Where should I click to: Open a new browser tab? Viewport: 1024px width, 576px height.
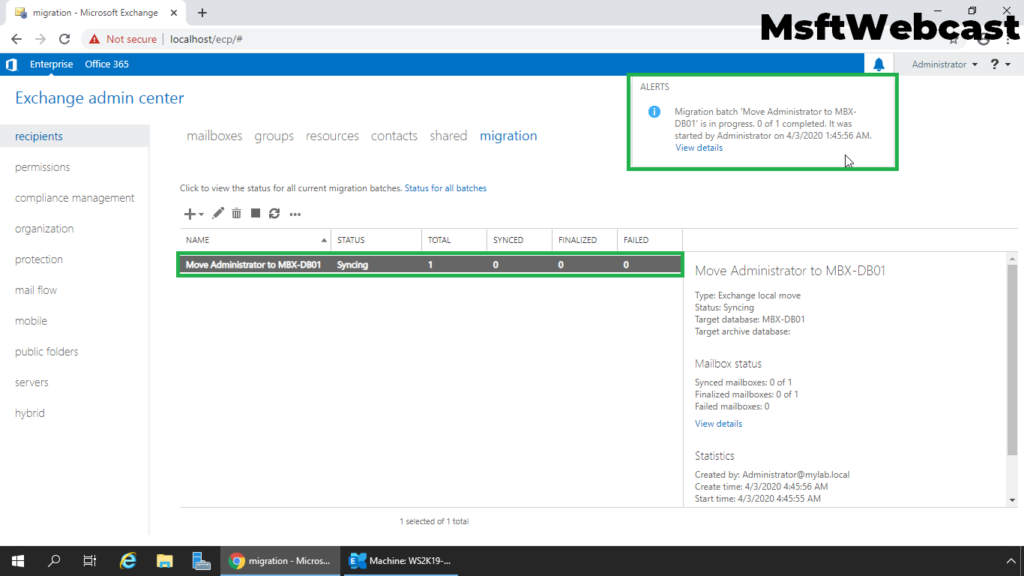[x=202, y=12]
